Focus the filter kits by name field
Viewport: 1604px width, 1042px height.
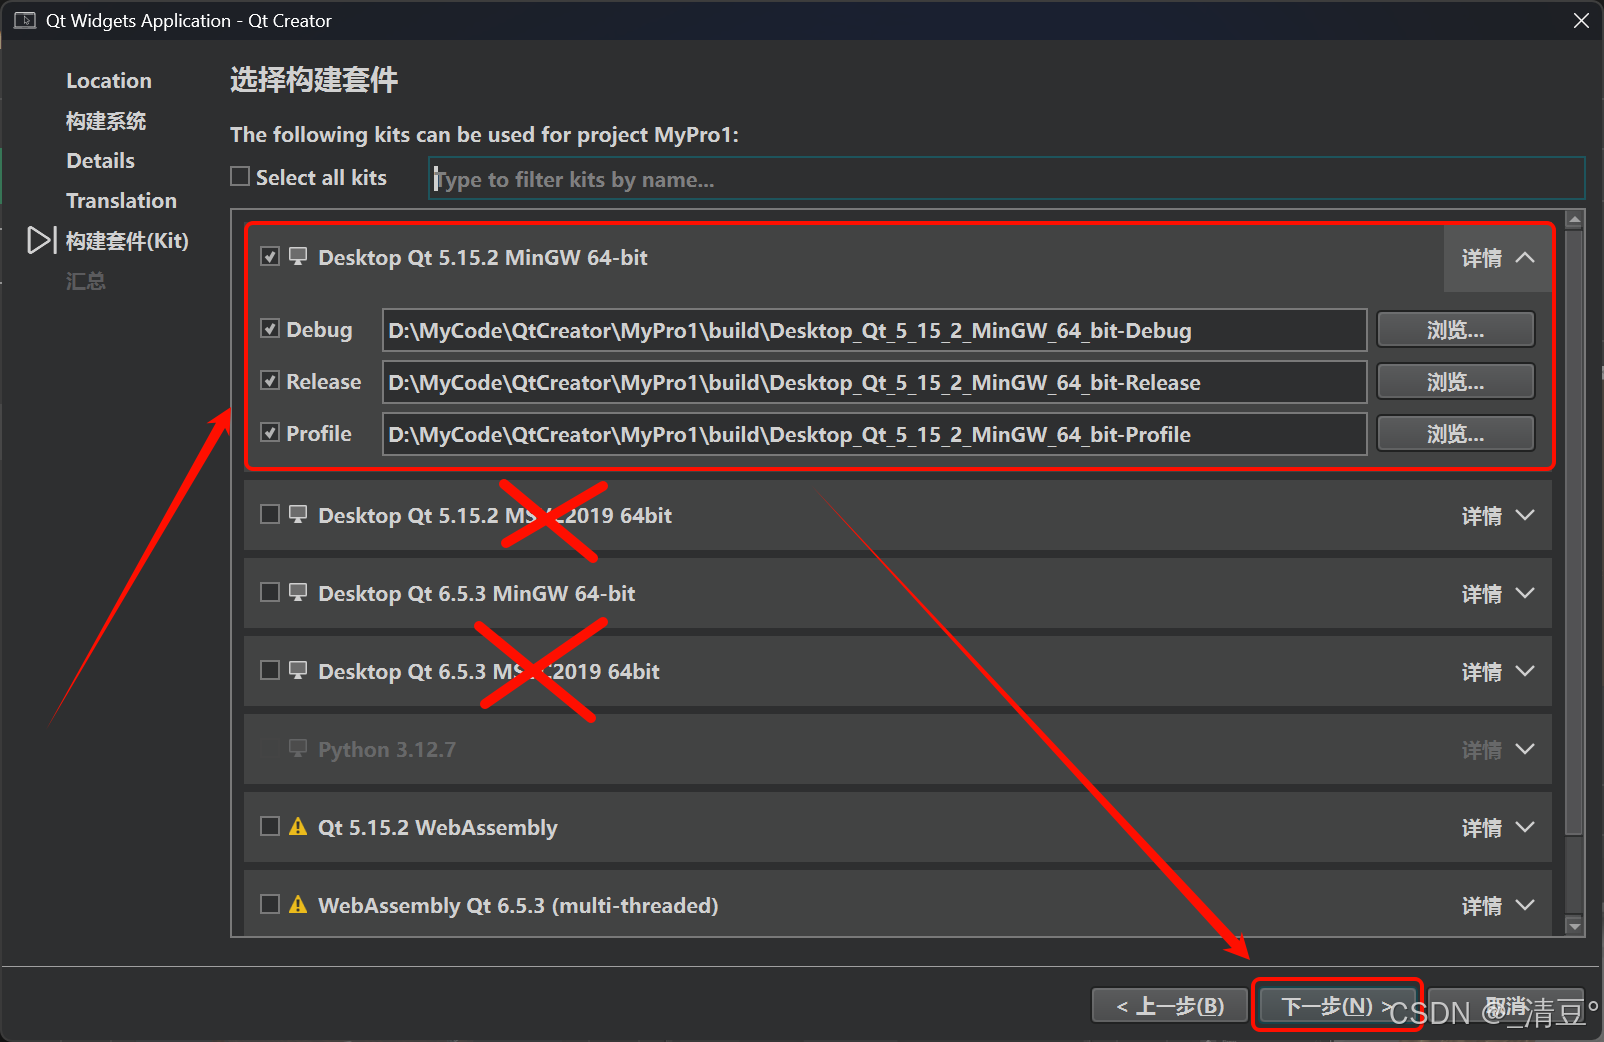pos(1007,179)
